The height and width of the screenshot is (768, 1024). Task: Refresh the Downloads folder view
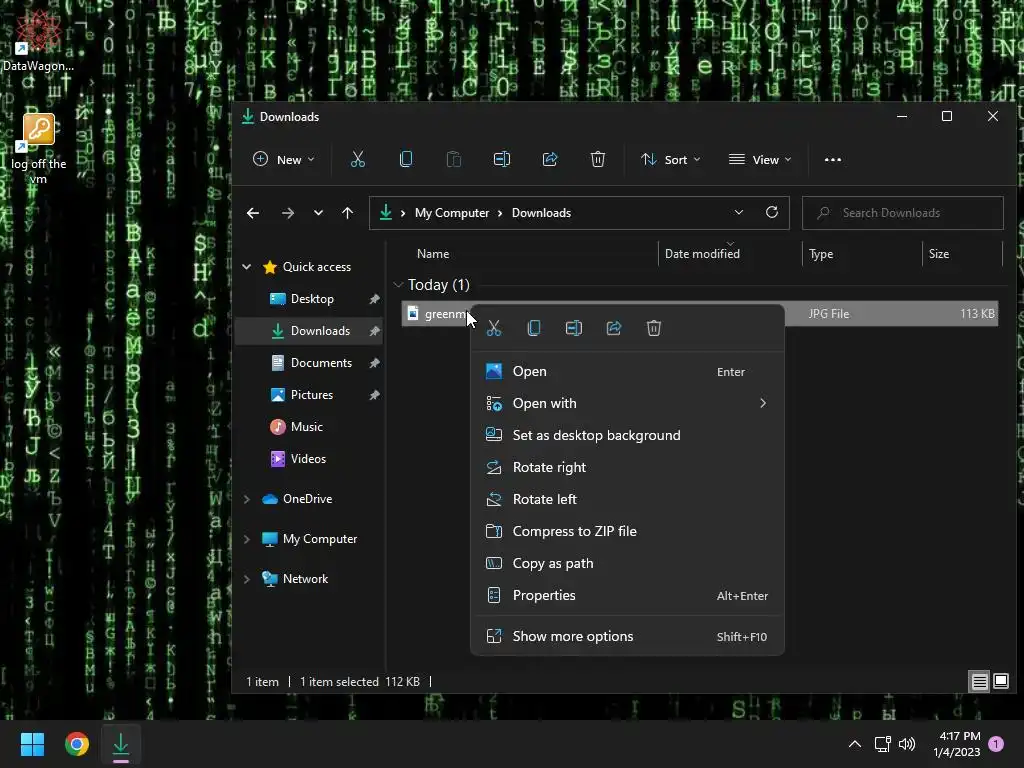[771, 213]
